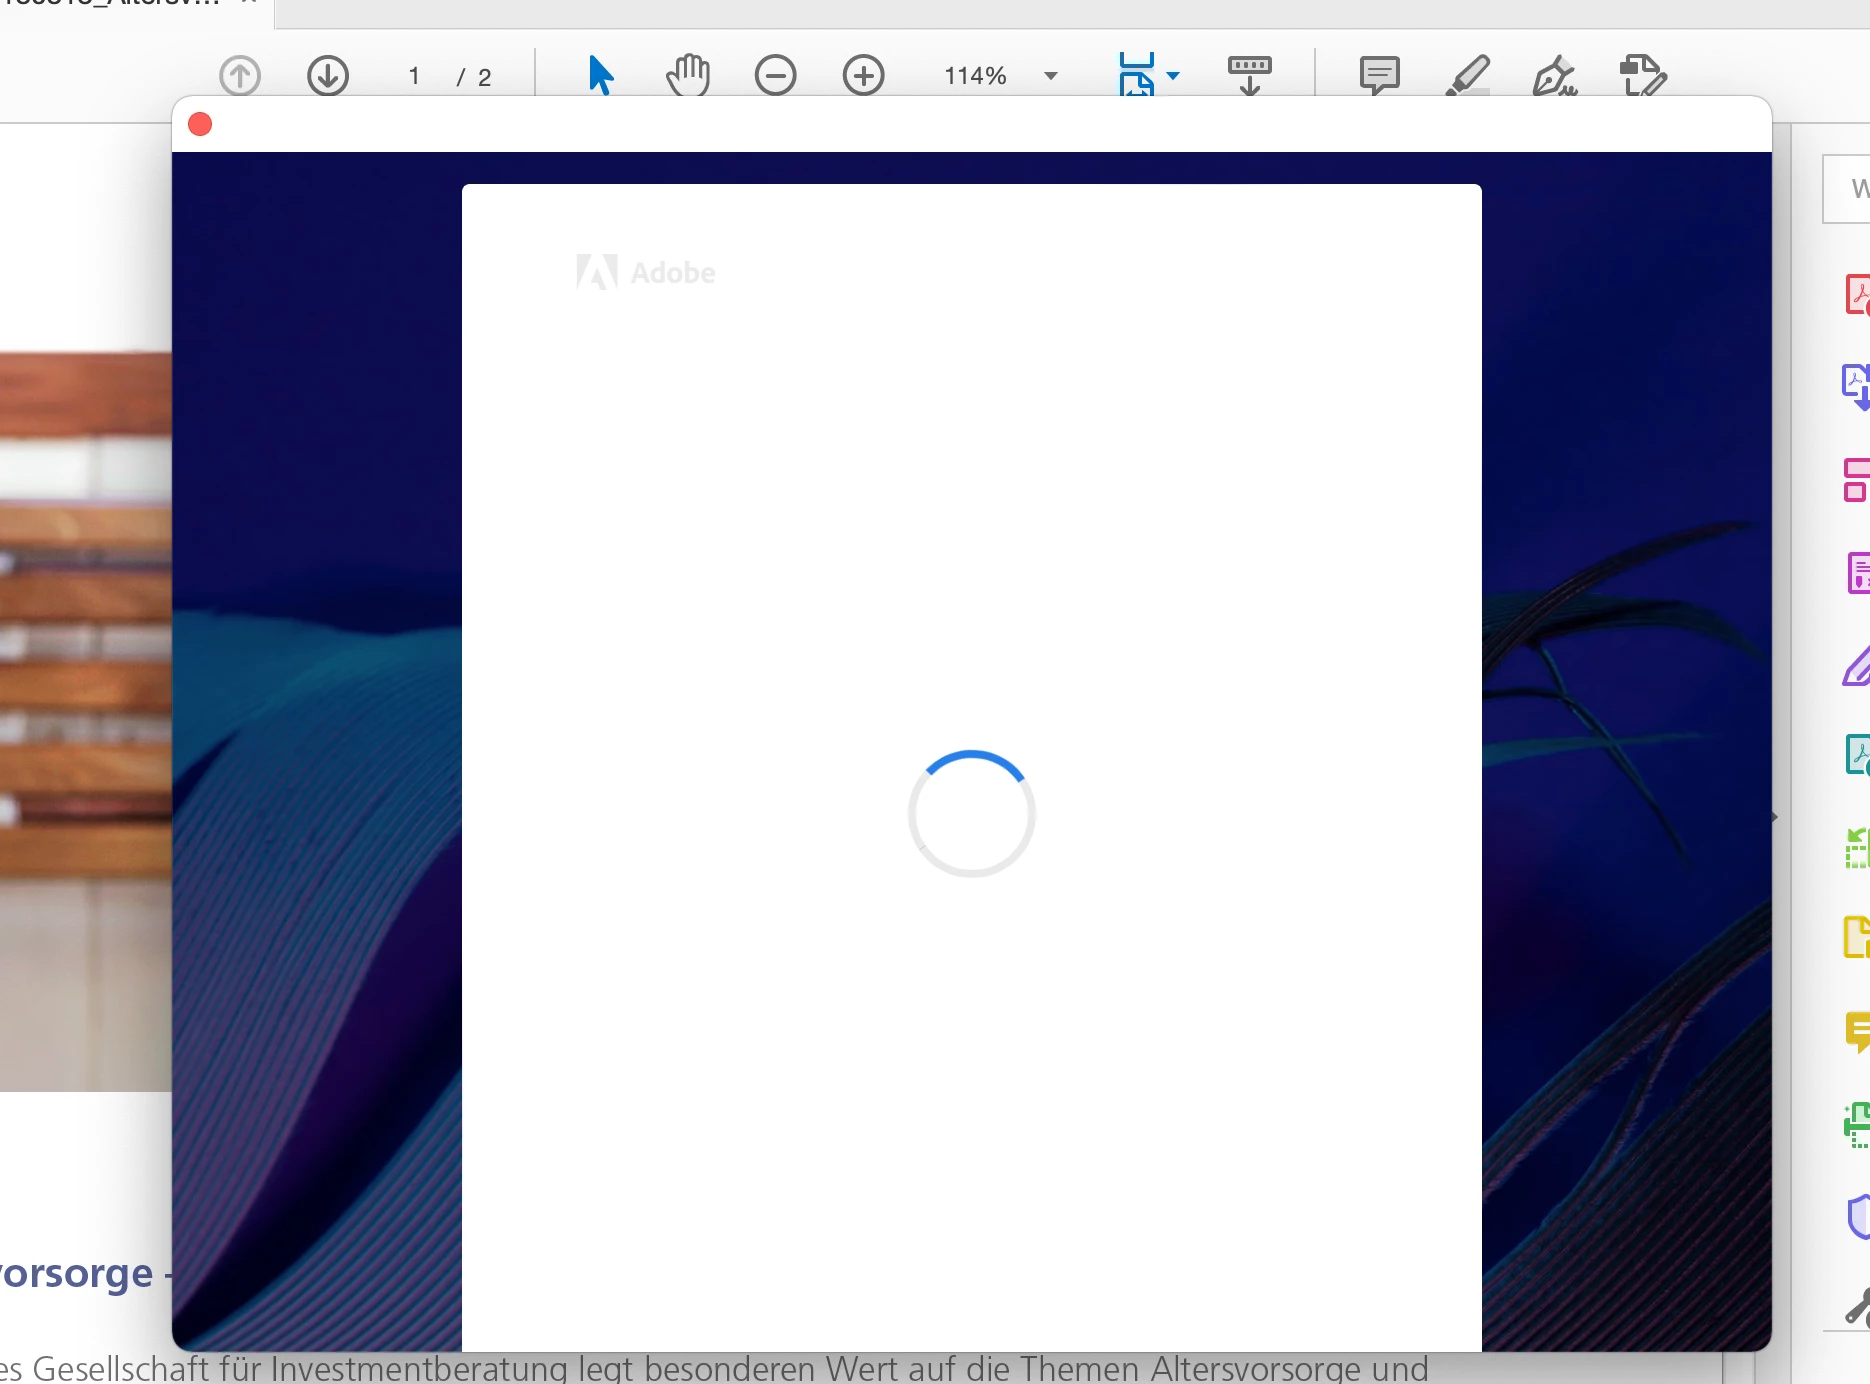Open the pink Organize Pages tool

[x=1857, y=480]
